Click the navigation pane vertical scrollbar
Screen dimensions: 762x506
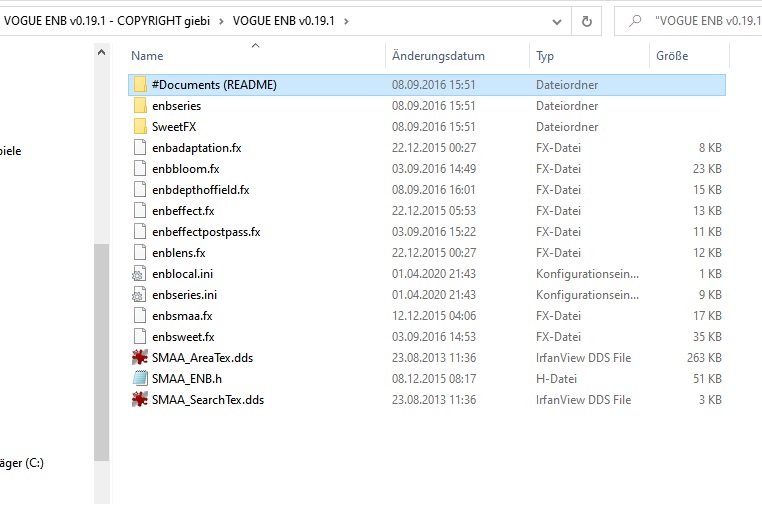tap(101, 350)
